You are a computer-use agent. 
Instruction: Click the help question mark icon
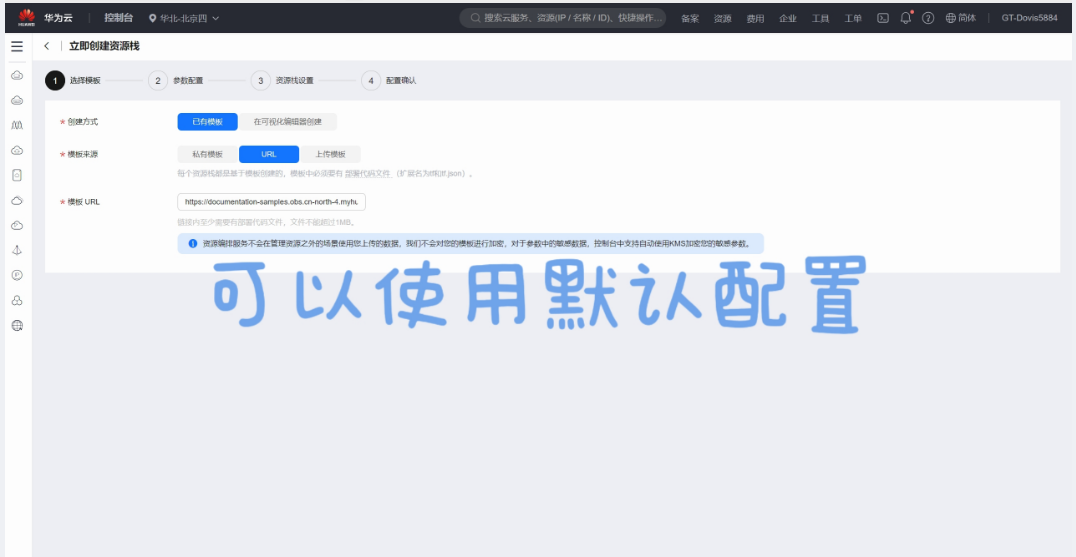[x=928, y=18]
